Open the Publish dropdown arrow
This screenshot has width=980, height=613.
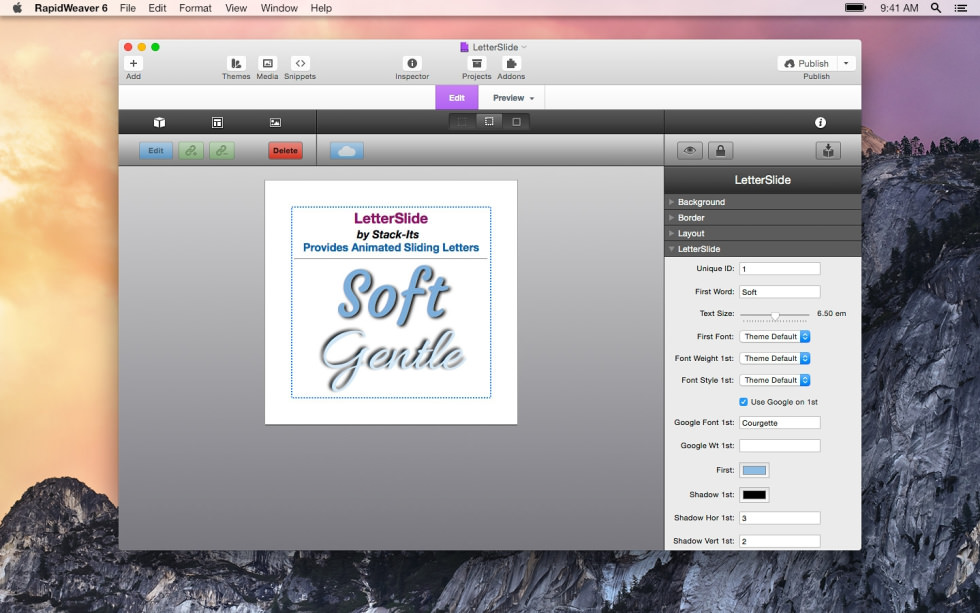pyautogui.click(x=846, y=63)
